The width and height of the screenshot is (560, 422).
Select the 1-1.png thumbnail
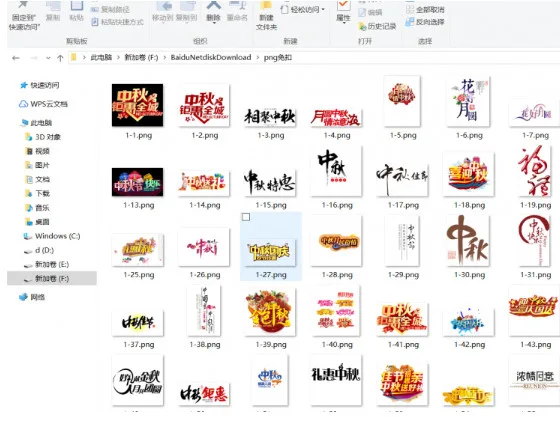click(138, 105)
